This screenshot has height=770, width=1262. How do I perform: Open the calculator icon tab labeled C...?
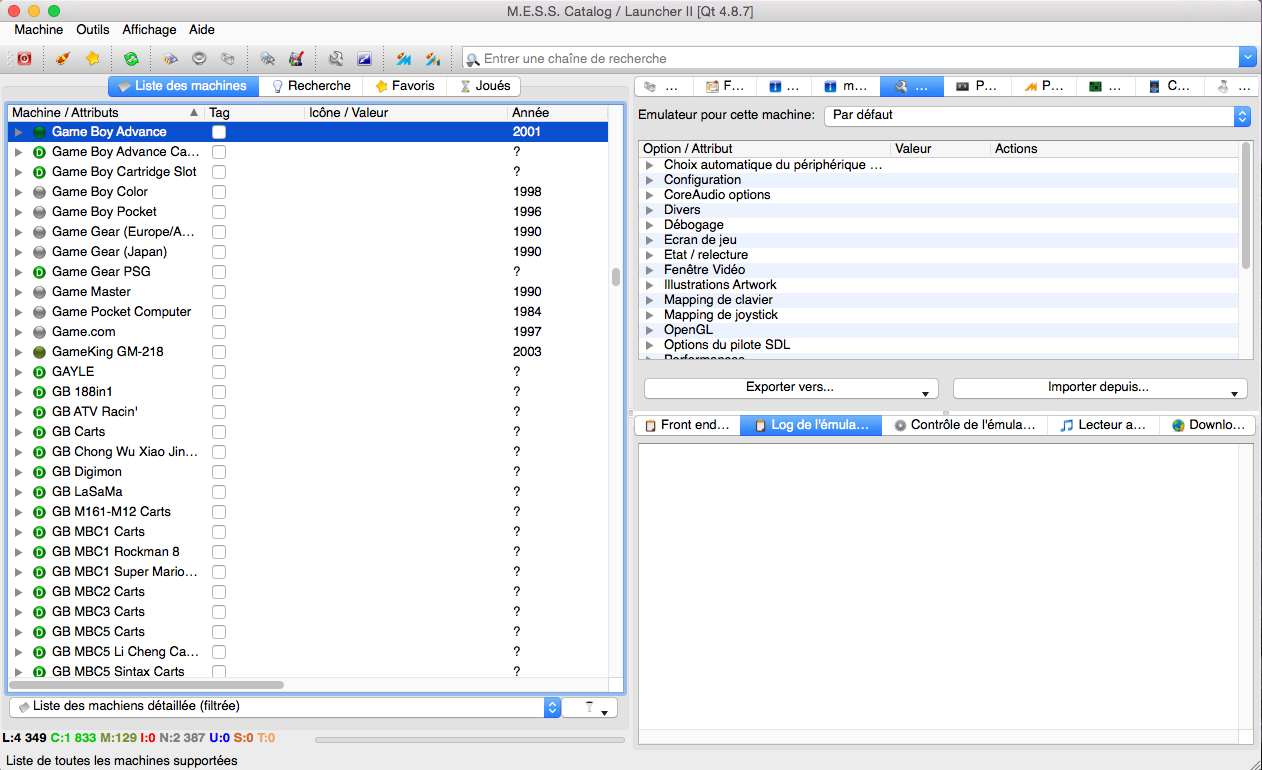pos(1170,87)
